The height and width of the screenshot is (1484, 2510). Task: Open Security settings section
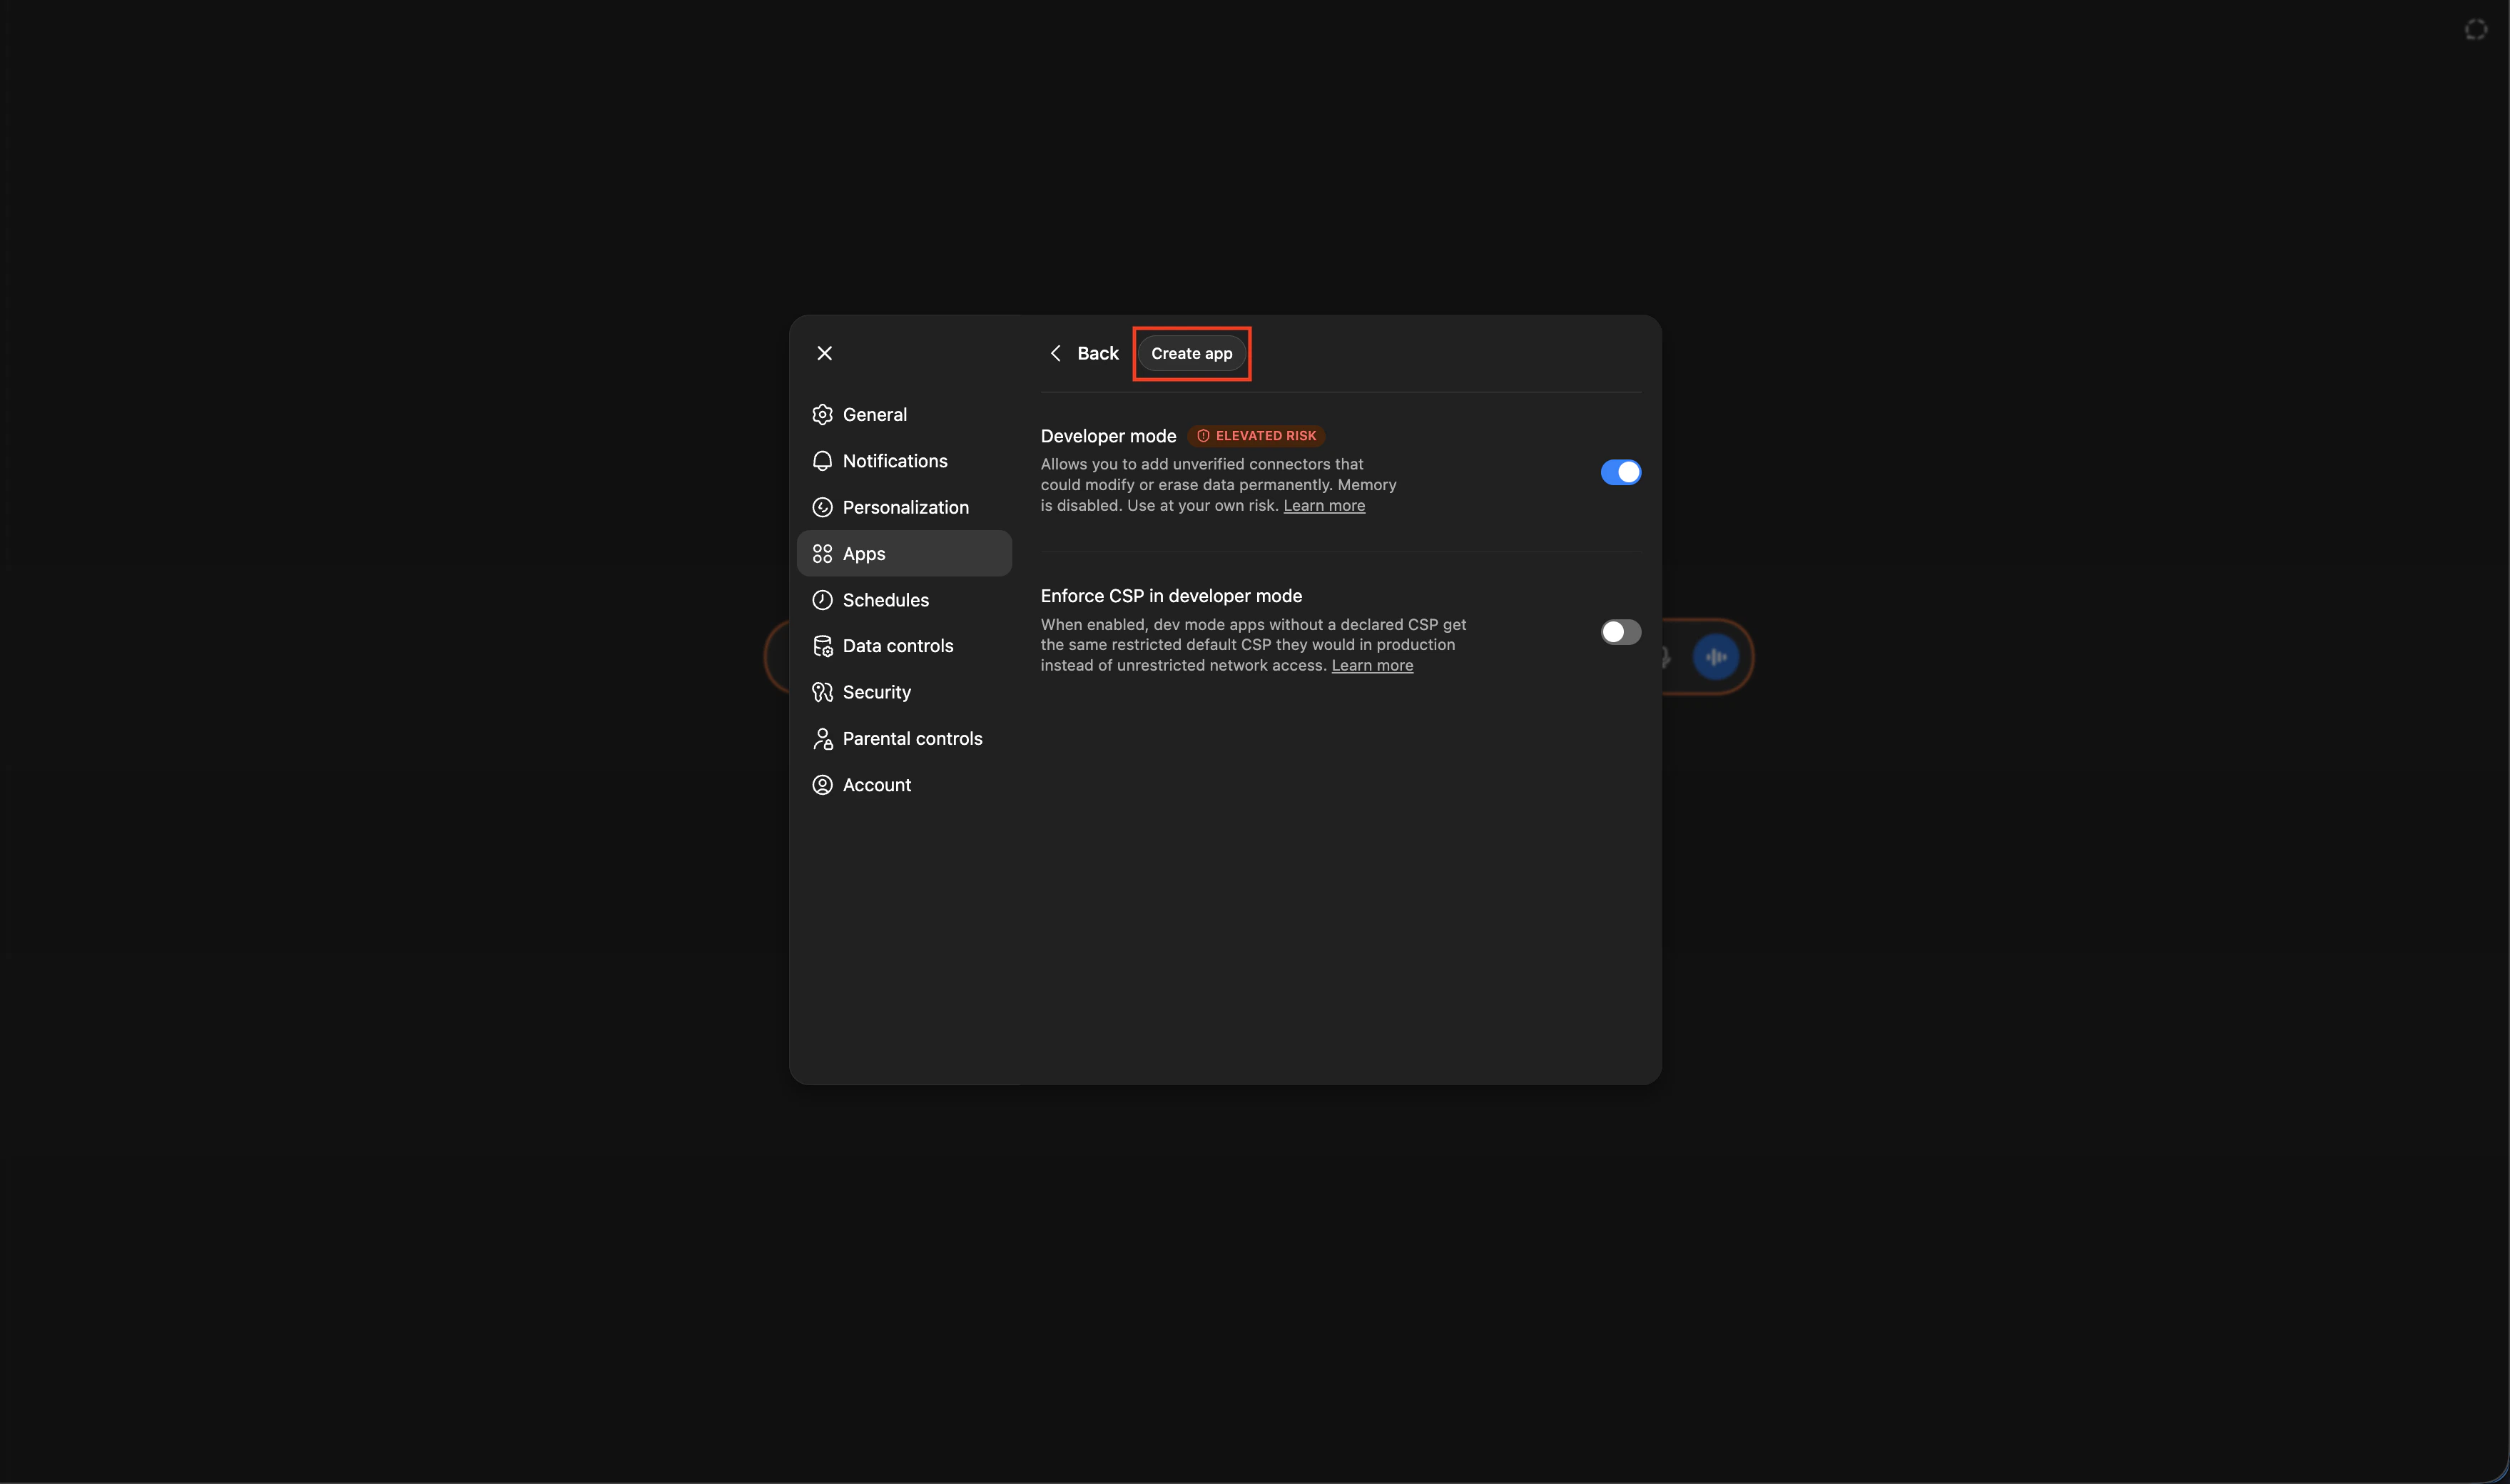[x=904, y=692]
